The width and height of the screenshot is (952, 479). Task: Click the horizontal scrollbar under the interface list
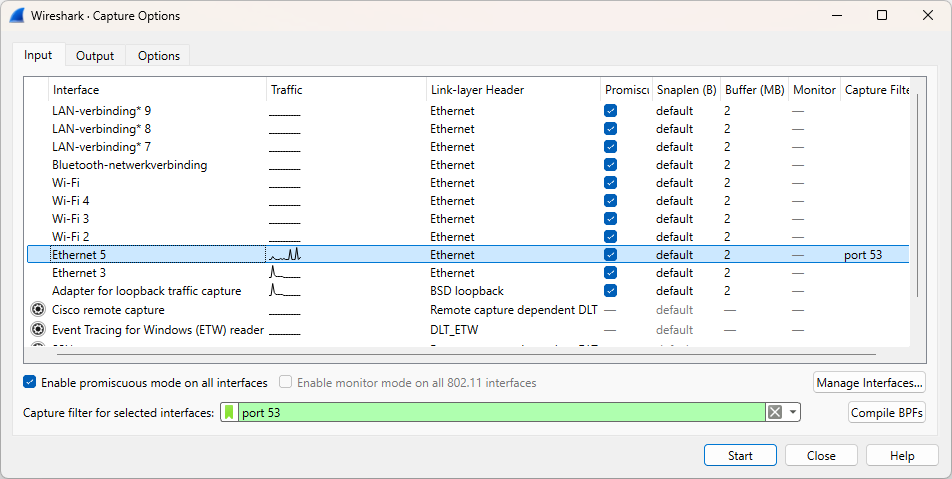[x=464, y=354]
